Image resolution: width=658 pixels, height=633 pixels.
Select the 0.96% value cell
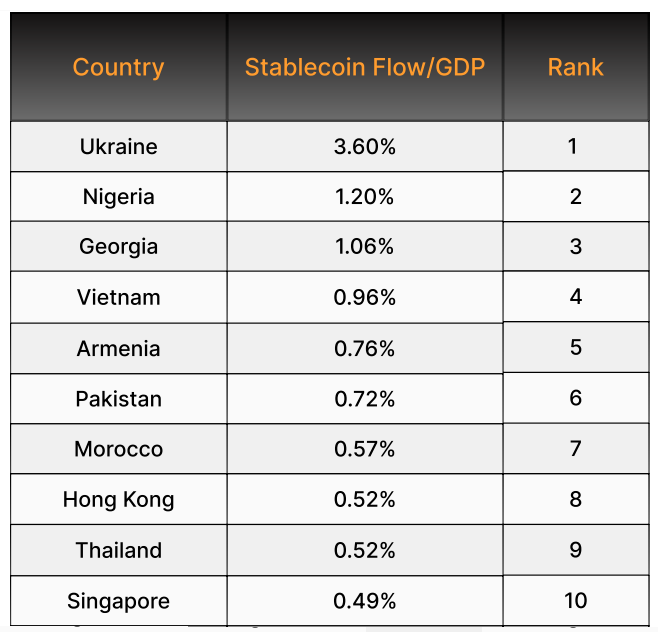[365, 298]
